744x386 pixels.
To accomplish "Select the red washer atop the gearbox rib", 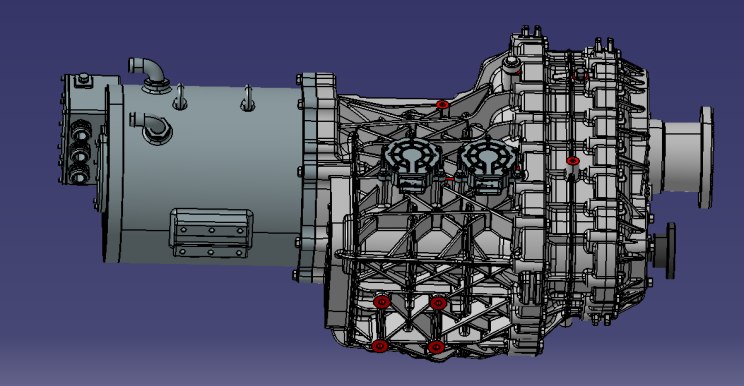I will pos(442,104).
